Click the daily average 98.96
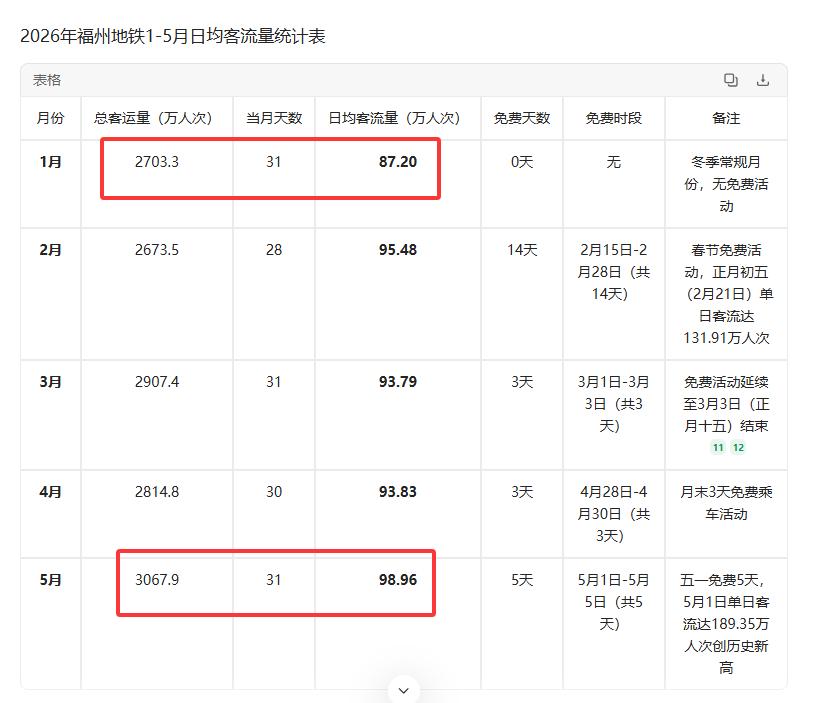Screen dimensions: 814x703 (x=398, y=579)
